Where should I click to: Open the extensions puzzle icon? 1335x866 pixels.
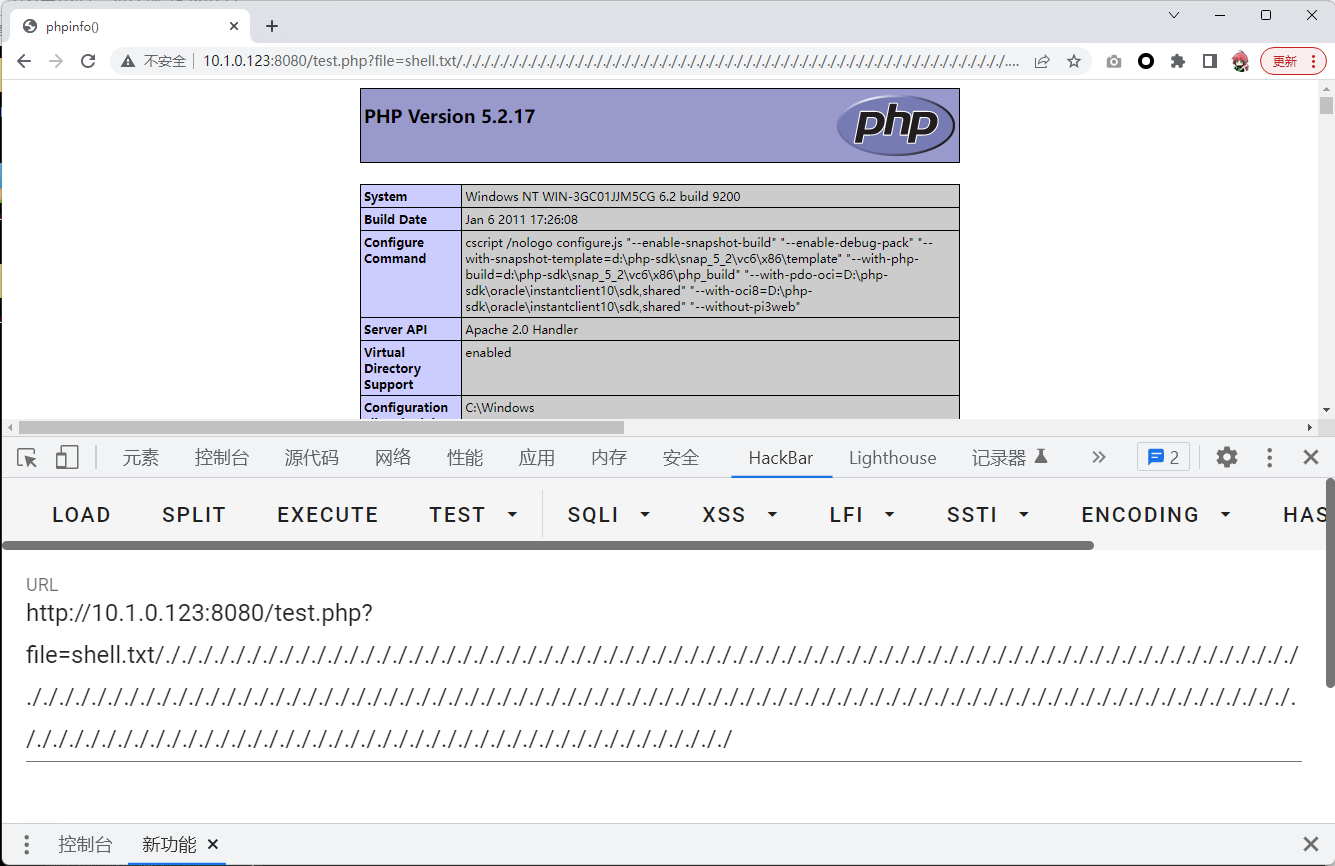[x=1178, y=61]
